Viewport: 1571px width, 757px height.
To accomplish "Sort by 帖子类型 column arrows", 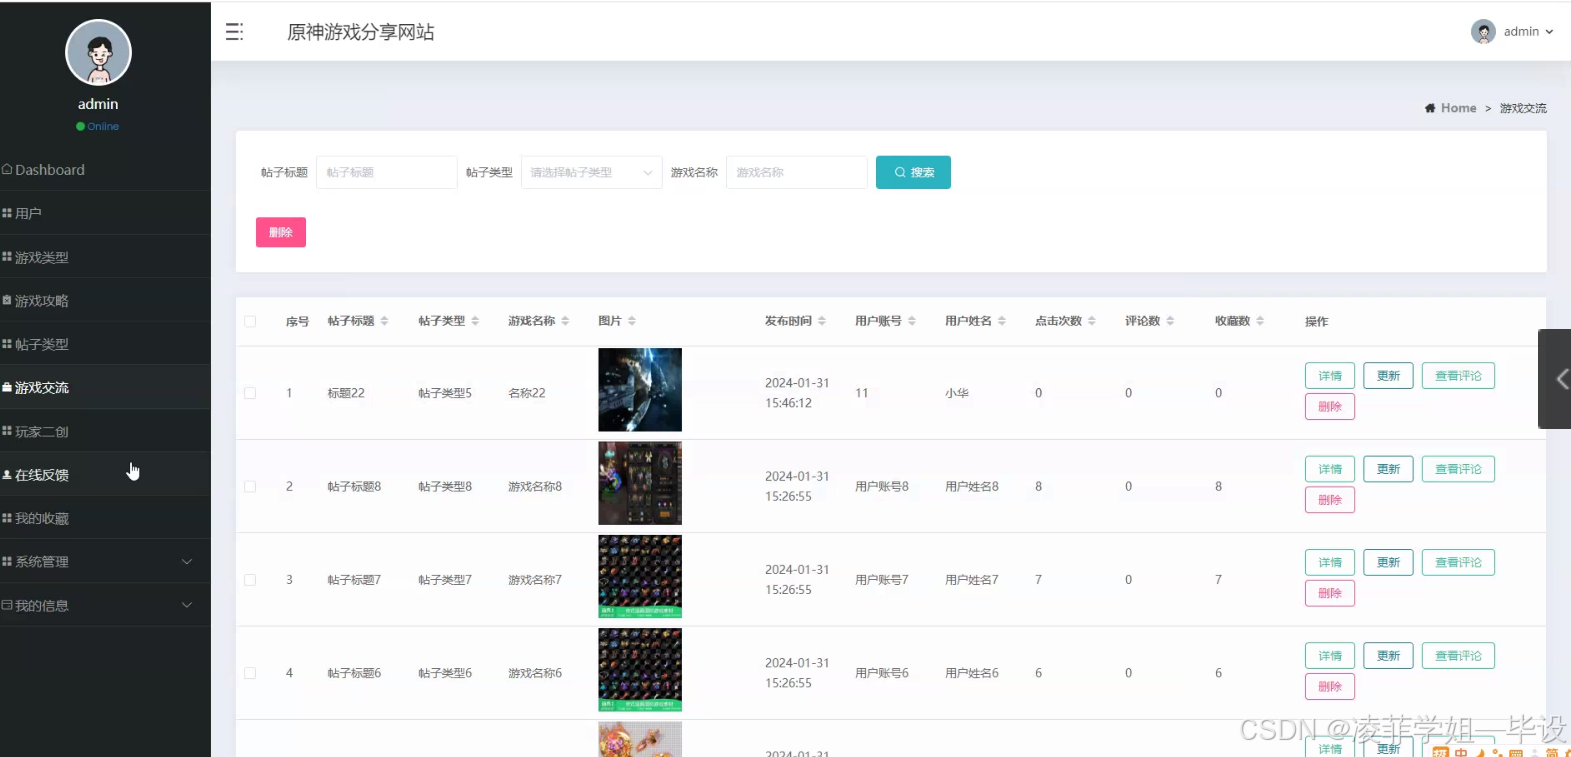I will [x=475, y=321].
